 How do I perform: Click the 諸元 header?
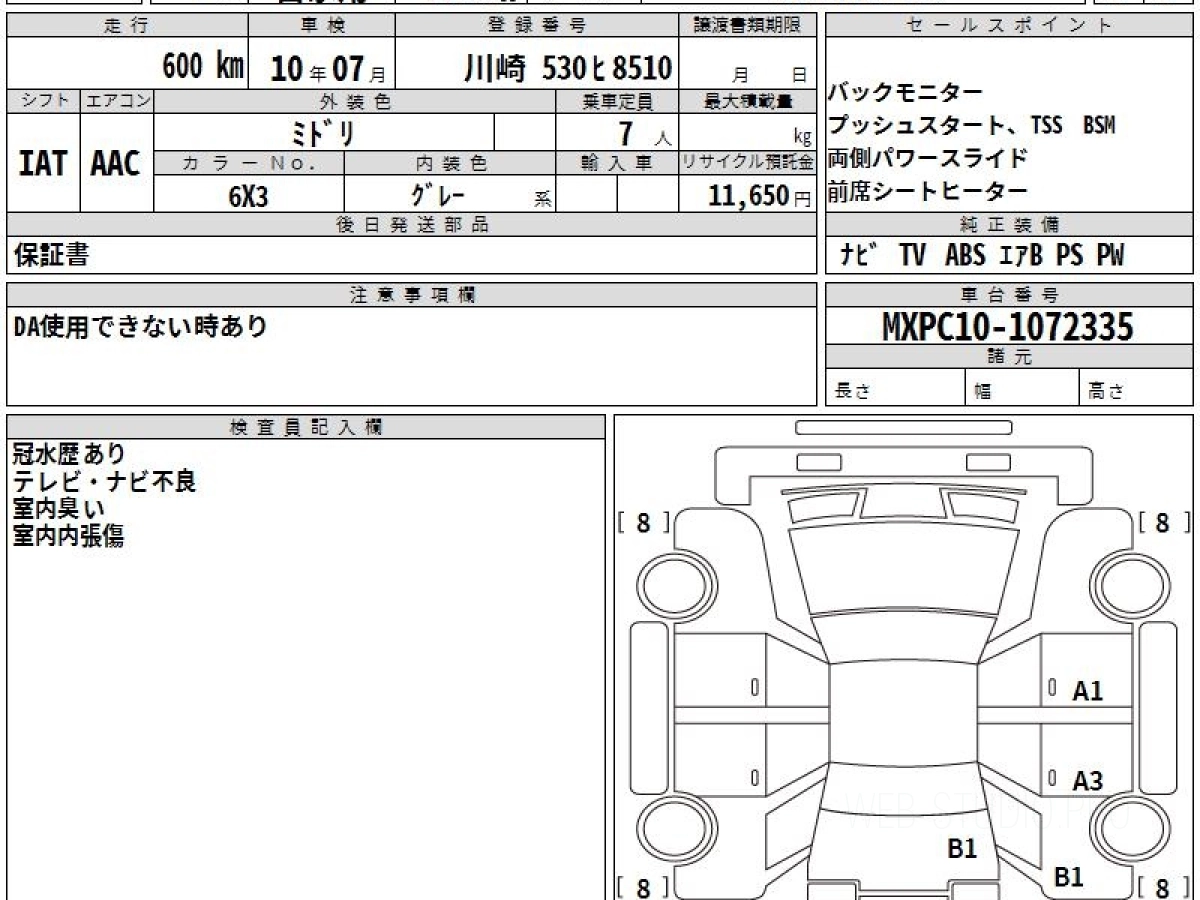[1010, 358]
